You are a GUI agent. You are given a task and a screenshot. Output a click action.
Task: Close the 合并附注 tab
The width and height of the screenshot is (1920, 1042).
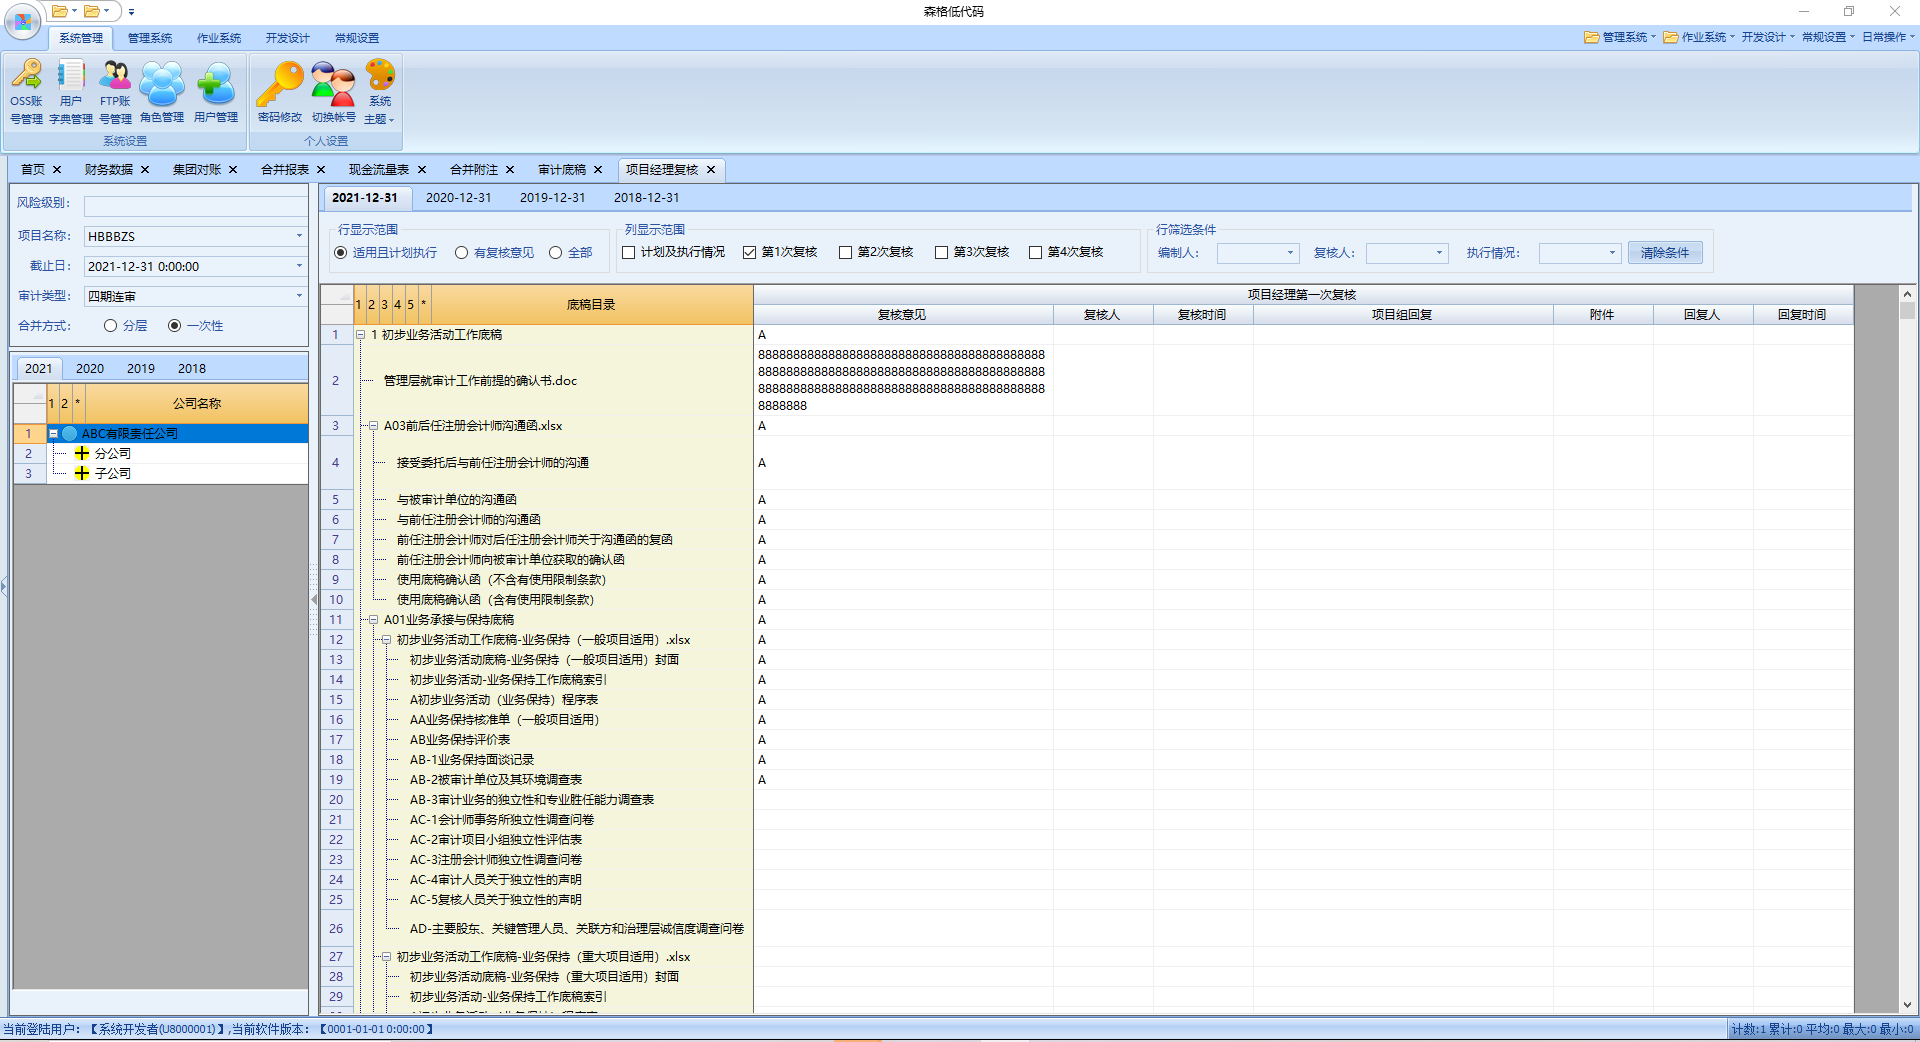pyautogui.click(x=510, y=170)
